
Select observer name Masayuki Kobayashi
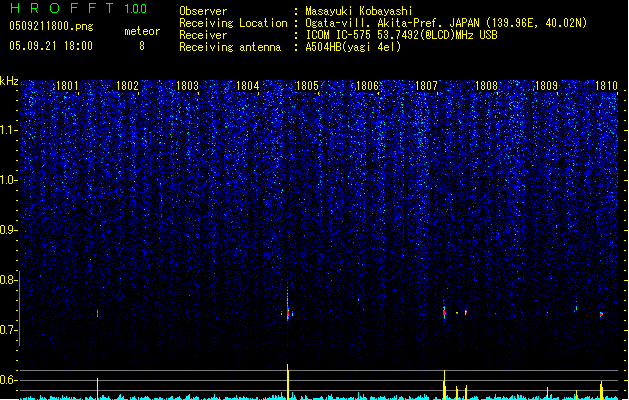pyautogui.click(x=359, y=11)
